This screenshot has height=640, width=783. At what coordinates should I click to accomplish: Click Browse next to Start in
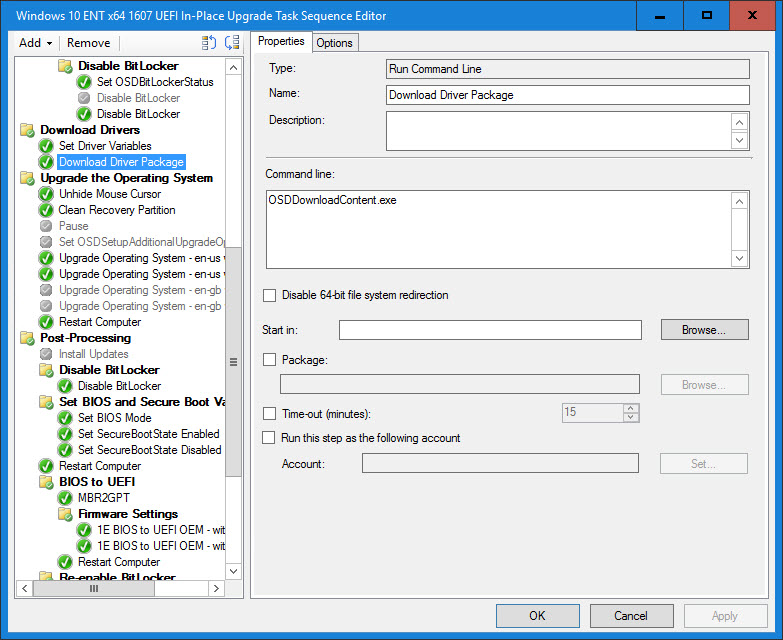[x=704, y=330]
